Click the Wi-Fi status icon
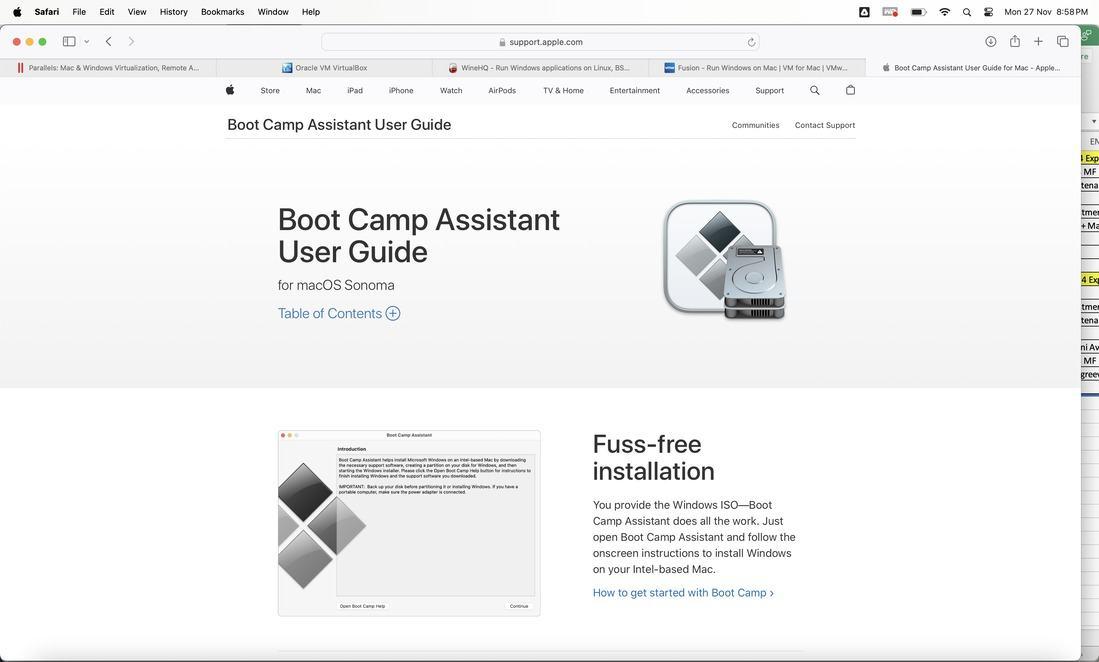 click(944, 12)
